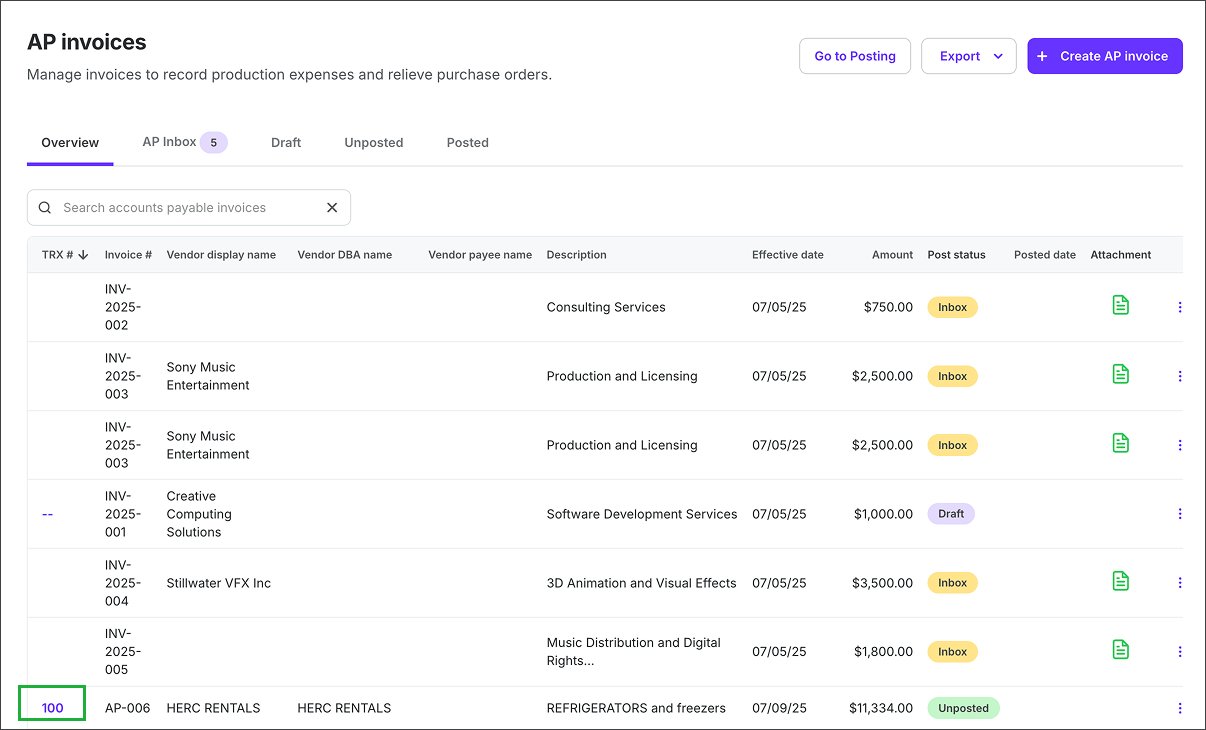Click the Description column header
This screenshot has height=730, width=1206.
click(577, 255)
